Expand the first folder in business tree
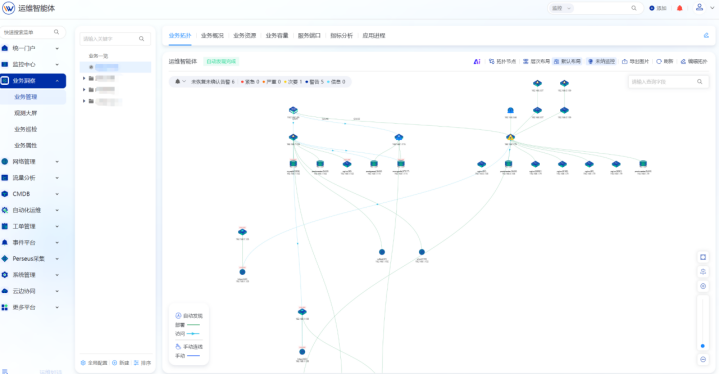The width and height of the screenshot is (720, 374). tap(84, 78)
